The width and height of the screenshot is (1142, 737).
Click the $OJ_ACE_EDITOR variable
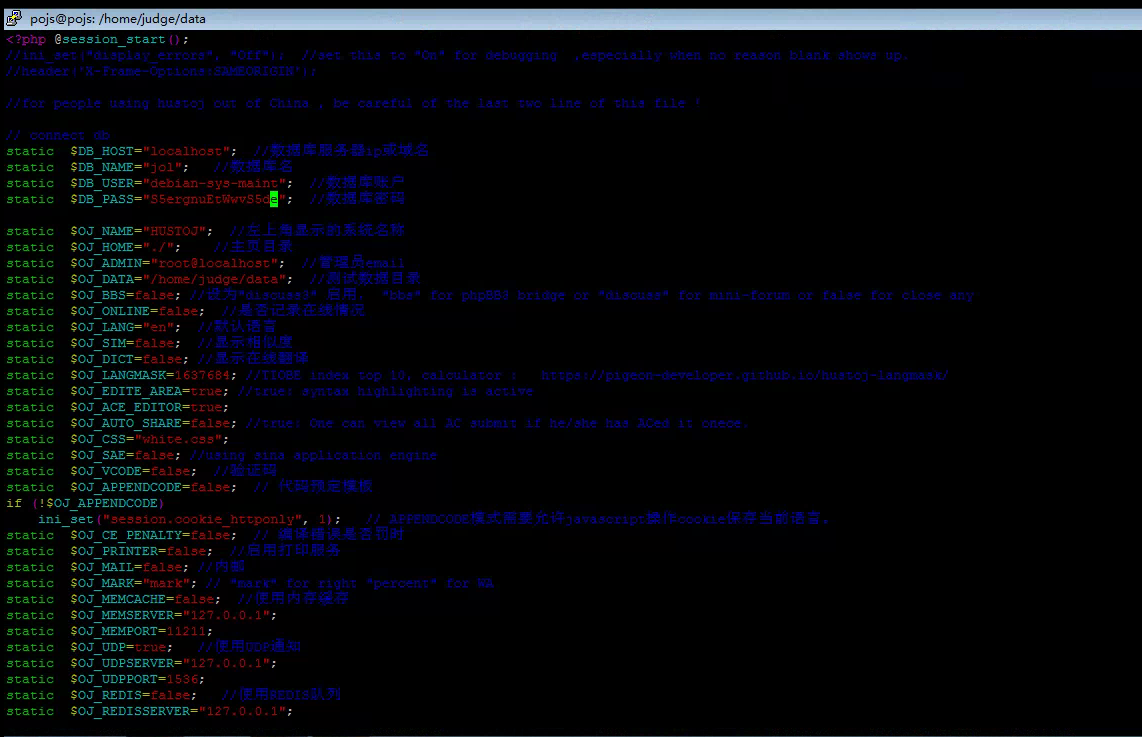coord(126,408)
